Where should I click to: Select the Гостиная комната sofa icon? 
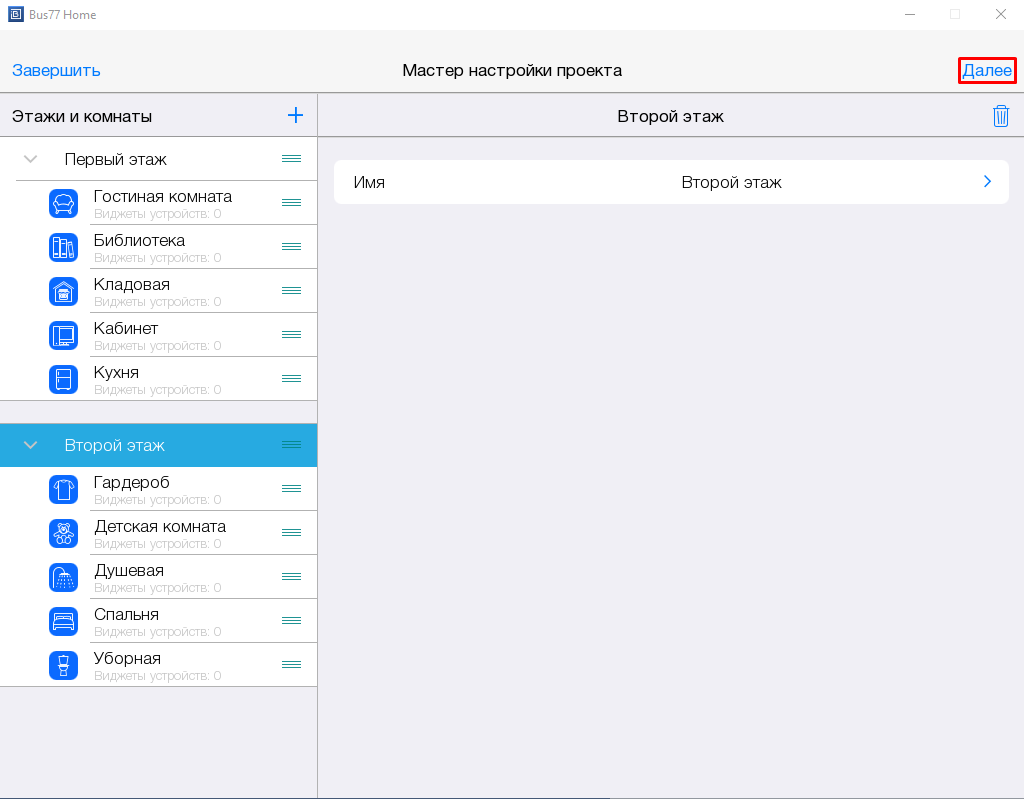pyautogui.click(x=63, y=203)
